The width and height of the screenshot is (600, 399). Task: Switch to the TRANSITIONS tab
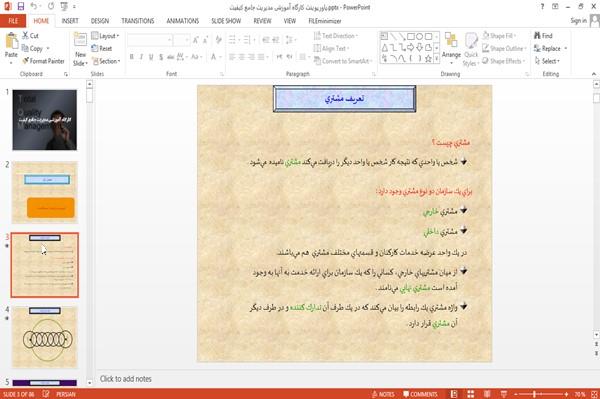[138, 21]
